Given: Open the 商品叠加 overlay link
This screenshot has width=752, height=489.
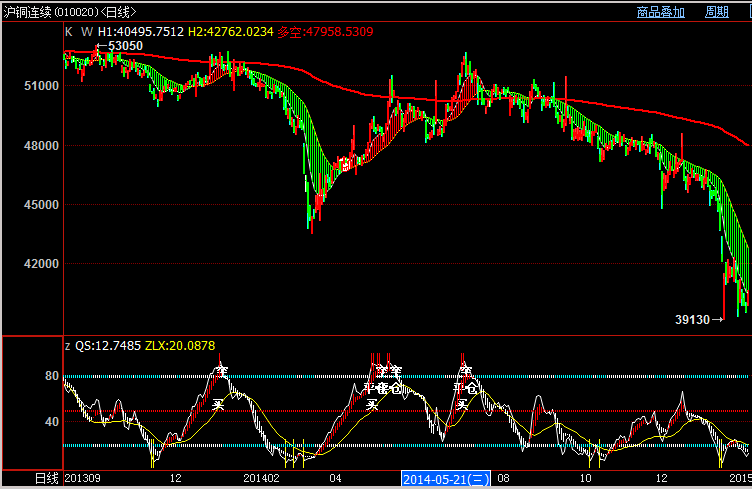Looking at the screenshot, I should [660, 12].
